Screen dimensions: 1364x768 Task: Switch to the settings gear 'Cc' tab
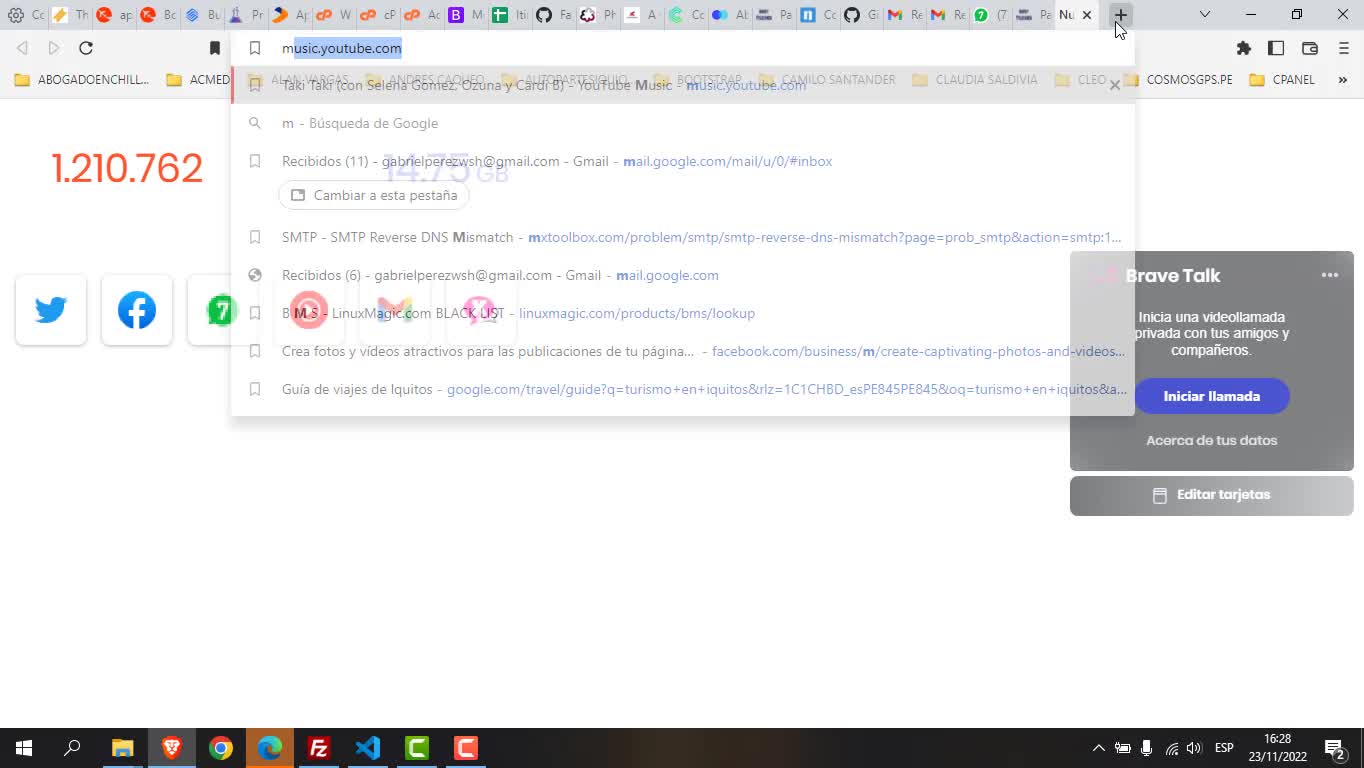(26, 15)
